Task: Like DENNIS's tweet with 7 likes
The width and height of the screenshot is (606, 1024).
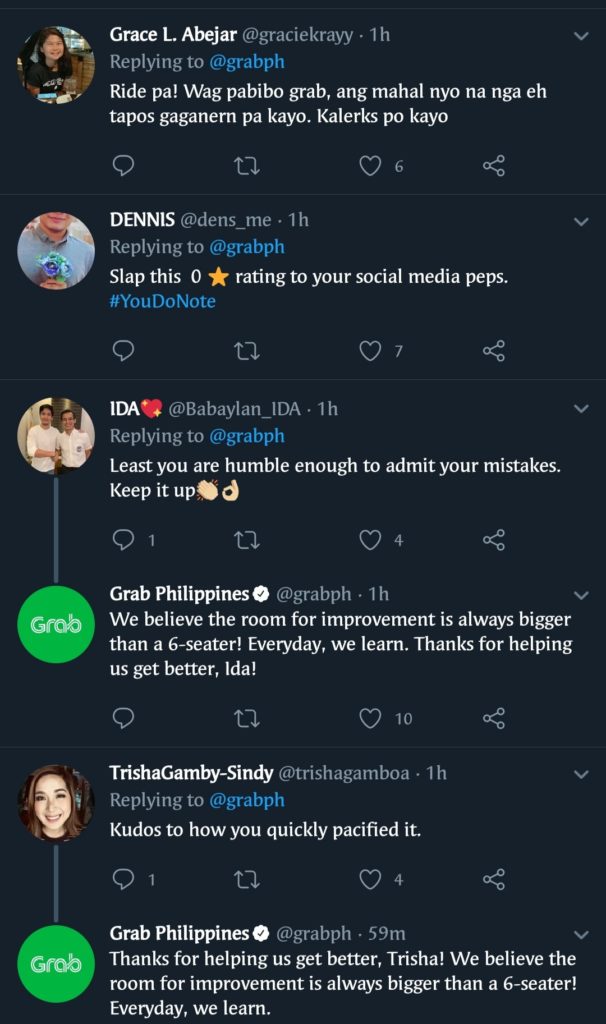Action: coord(370,351)
